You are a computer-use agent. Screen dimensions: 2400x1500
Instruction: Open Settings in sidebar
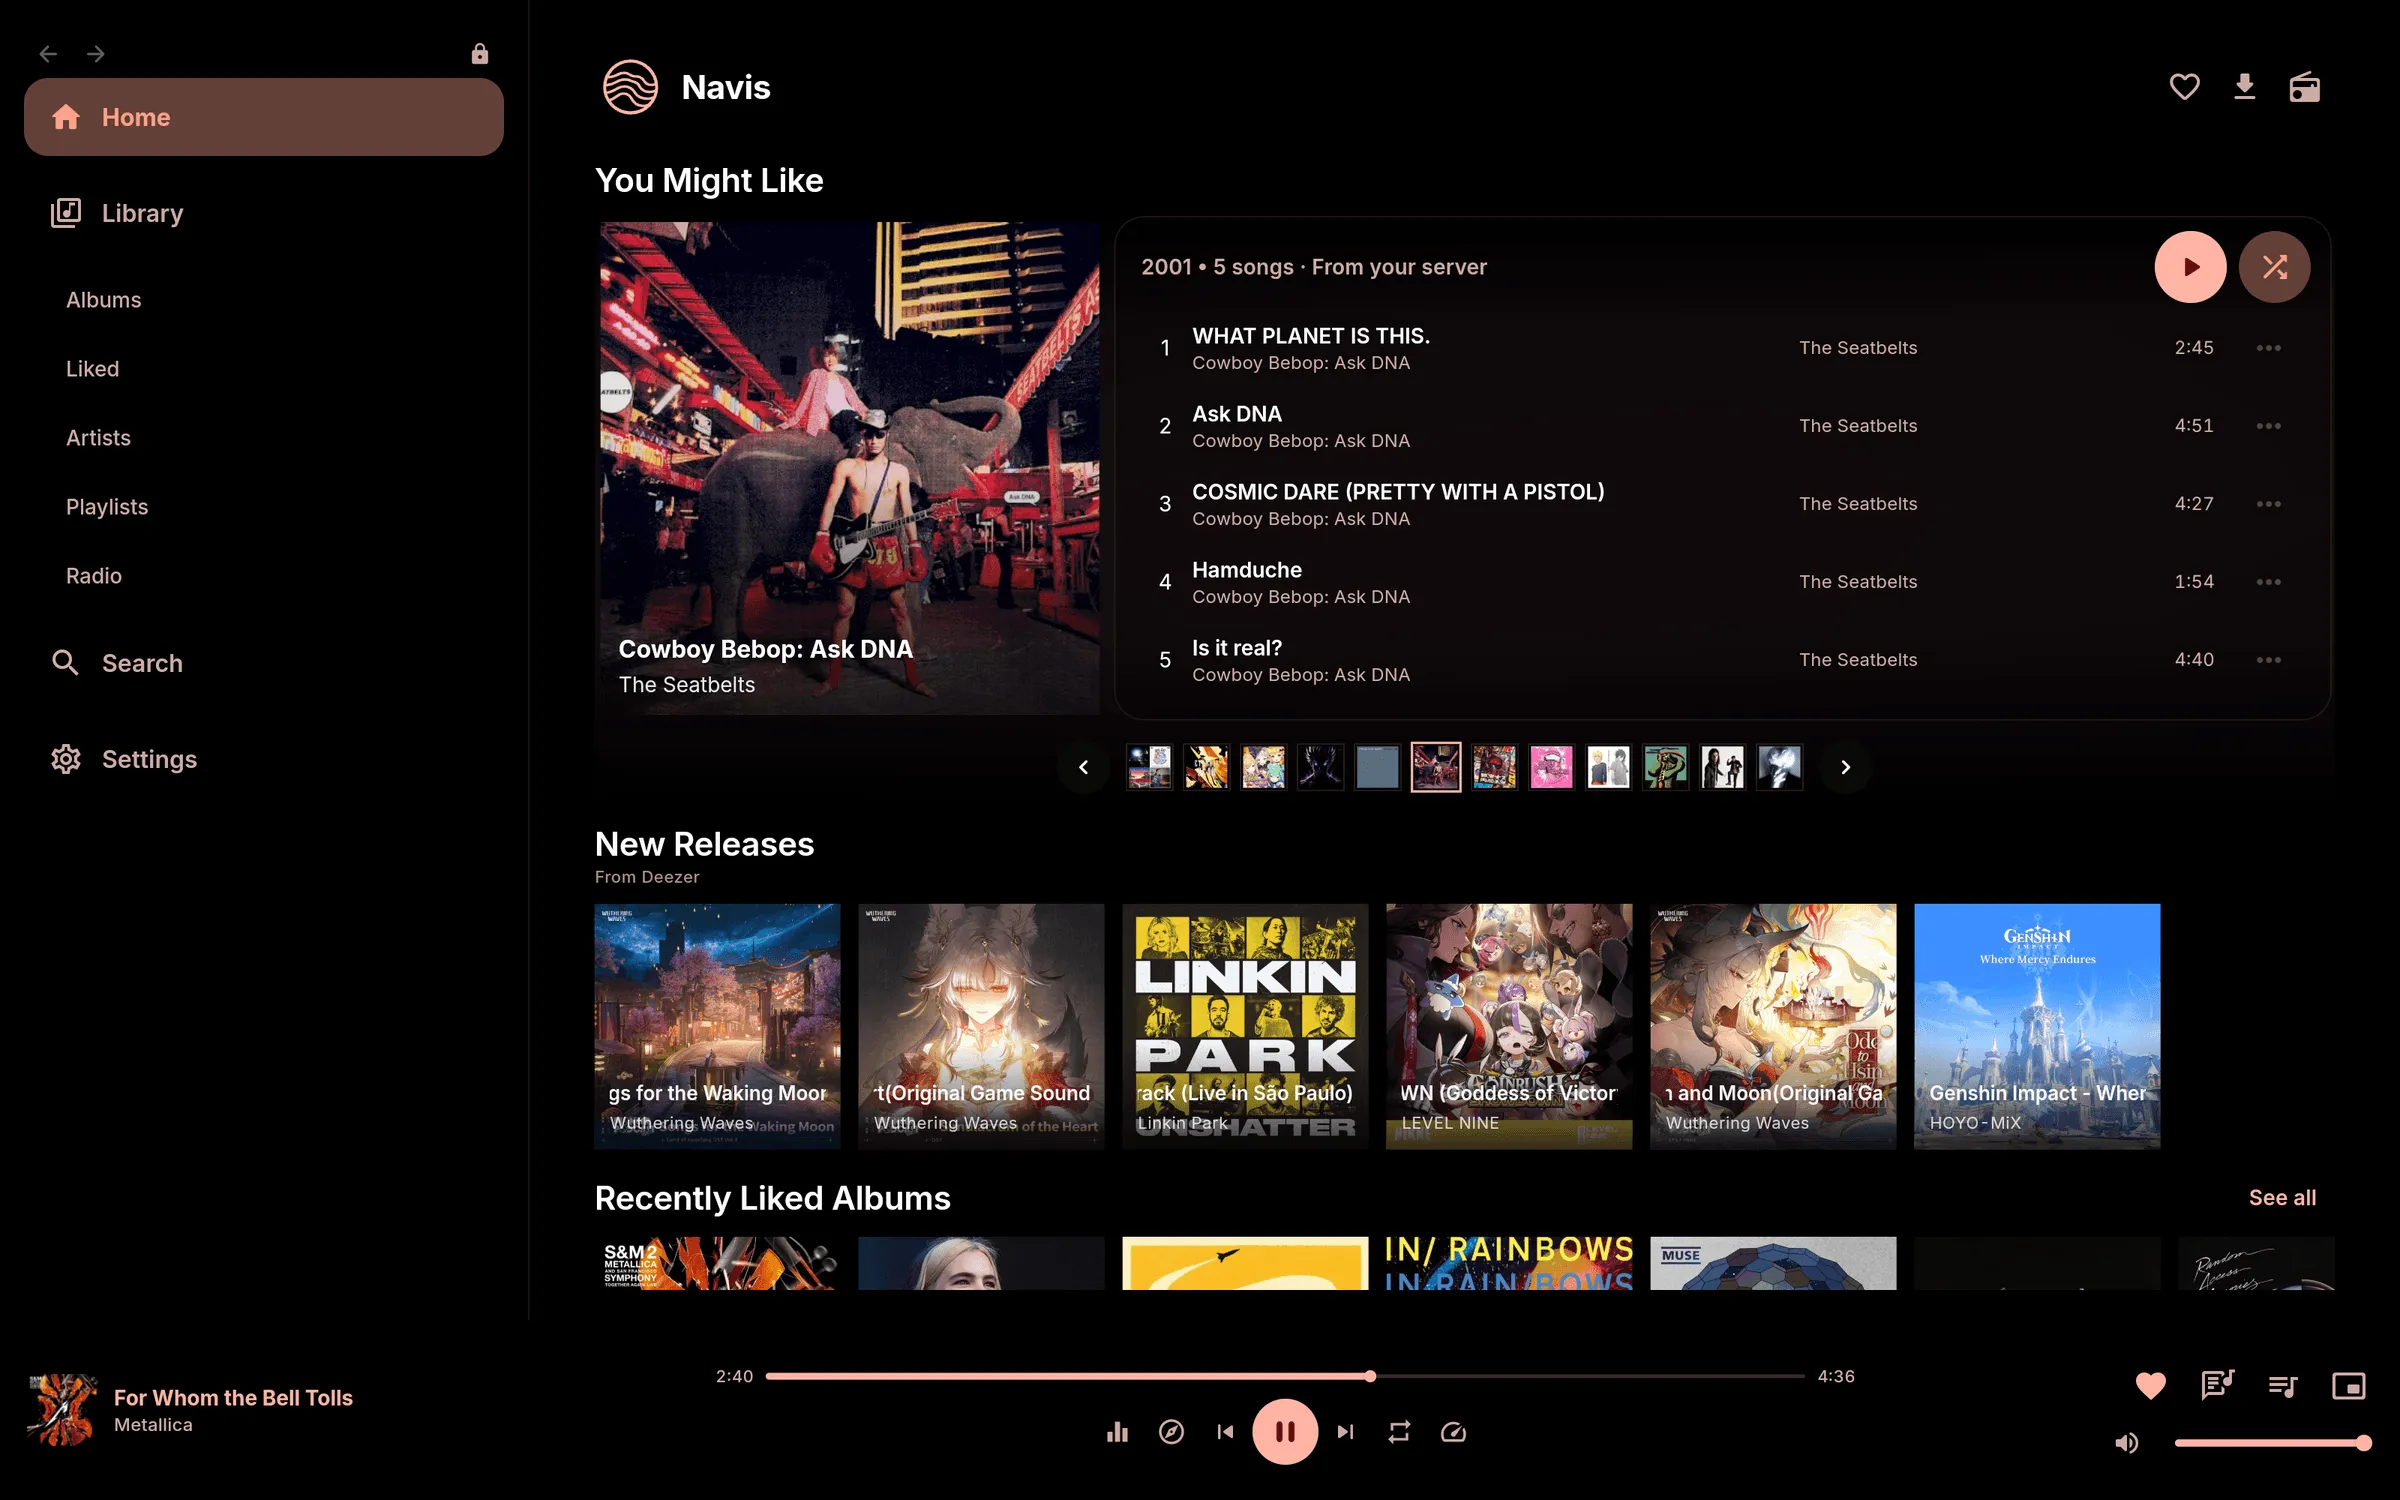pos(264,759)
